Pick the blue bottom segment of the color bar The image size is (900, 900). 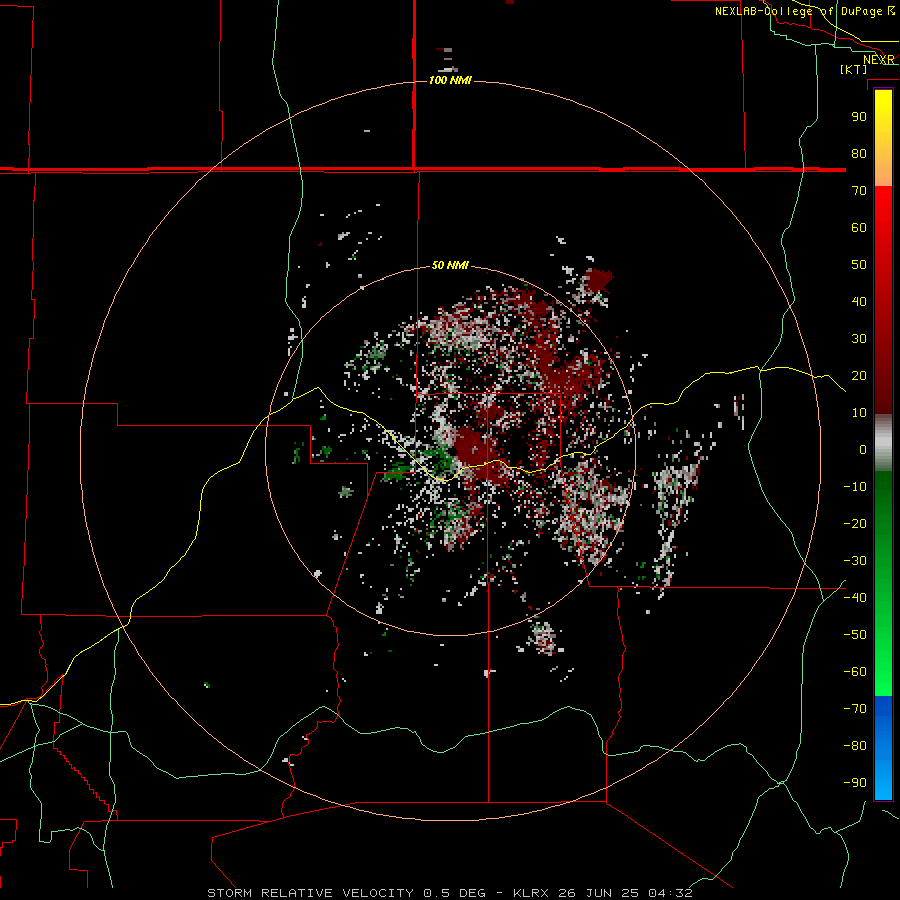click(x=883, y=748)
